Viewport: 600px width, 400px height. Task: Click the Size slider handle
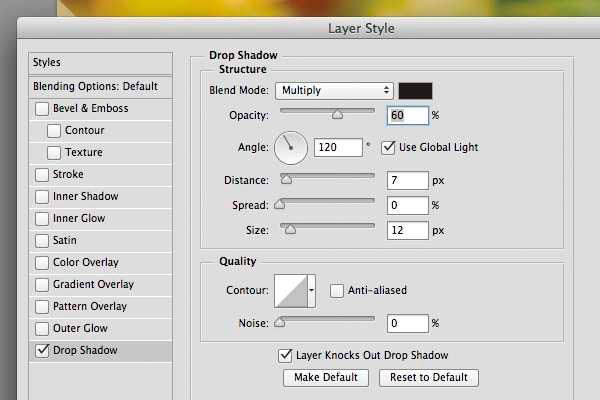290,229
